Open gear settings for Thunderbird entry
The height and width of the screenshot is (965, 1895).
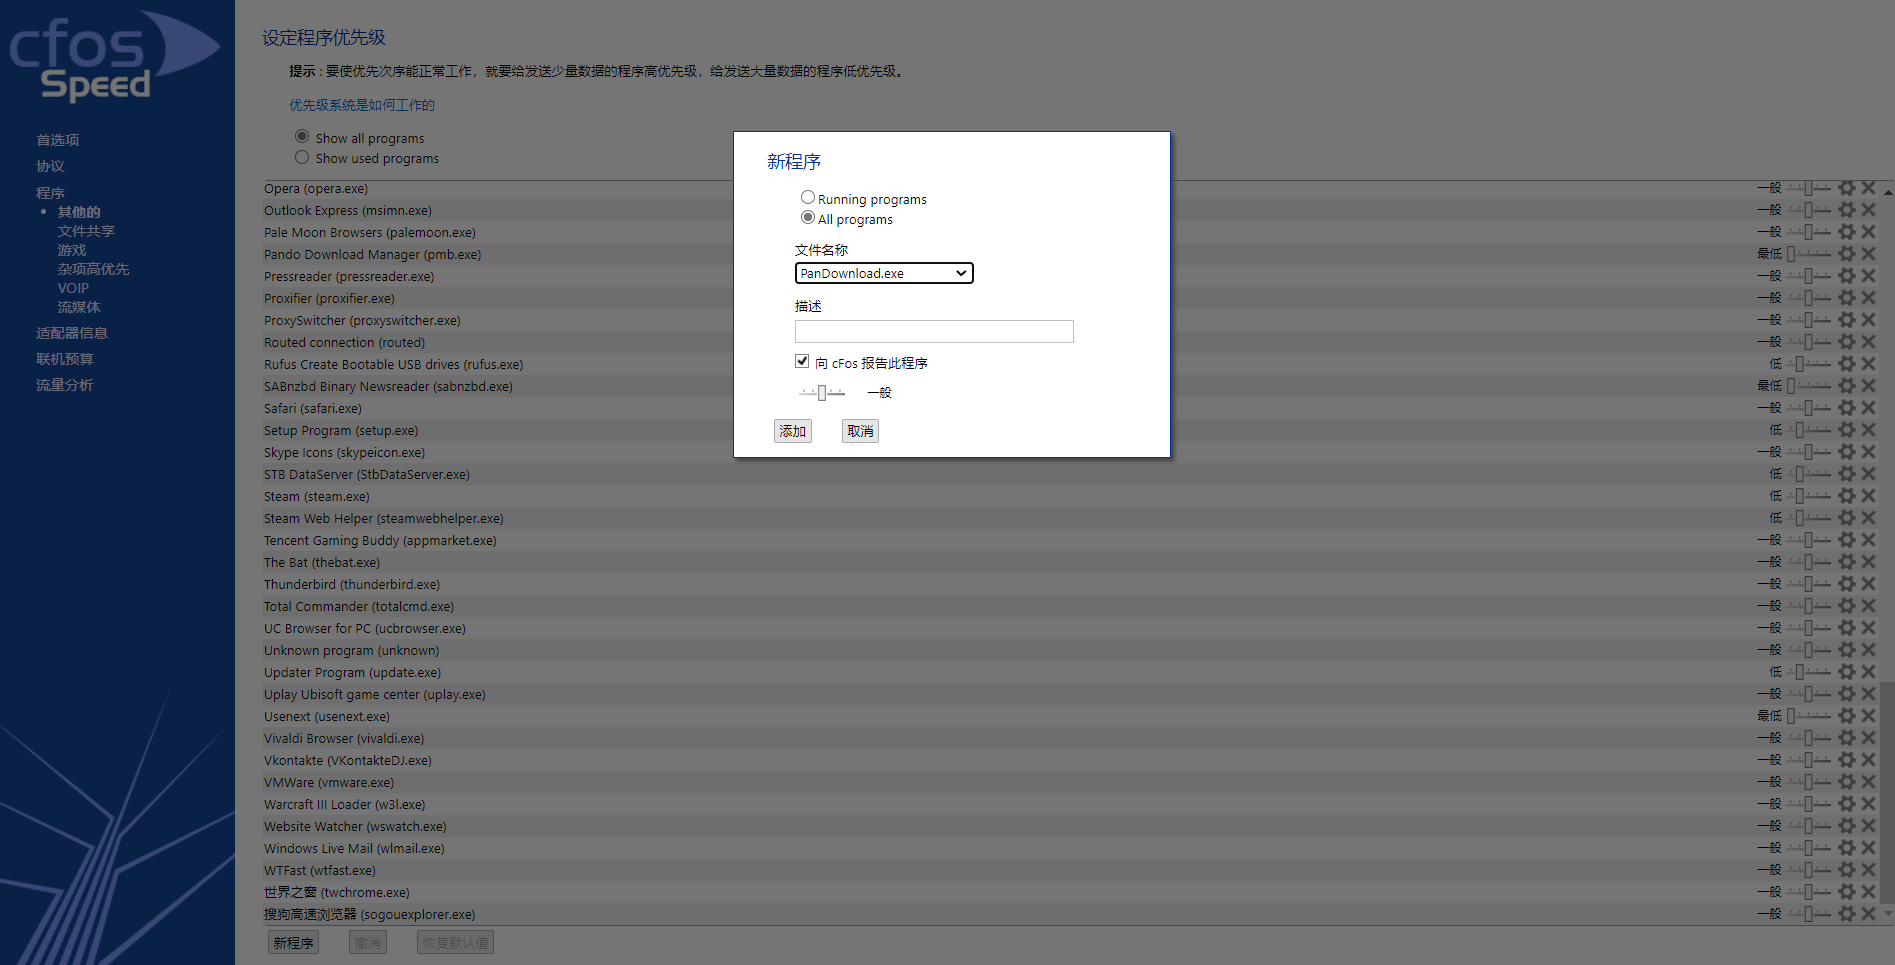click(x=1845, y=583)
